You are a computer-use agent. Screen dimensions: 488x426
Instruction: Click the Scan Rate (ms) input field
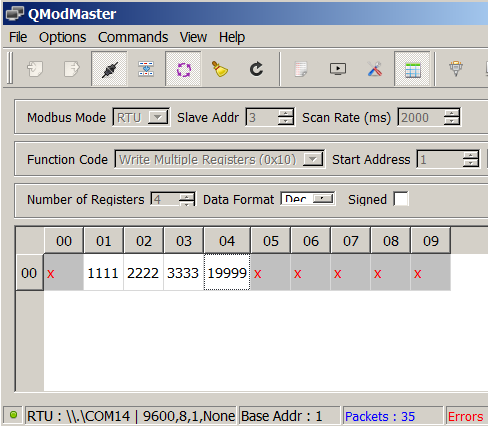click(x=421, y=117)
